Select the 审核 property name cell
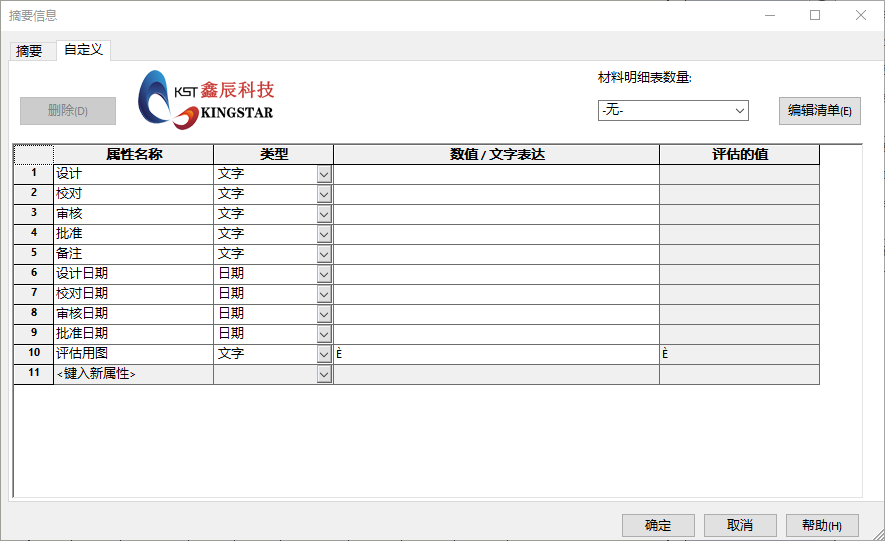The width and height of the screenshot is (885, 541). pos(133,214)
